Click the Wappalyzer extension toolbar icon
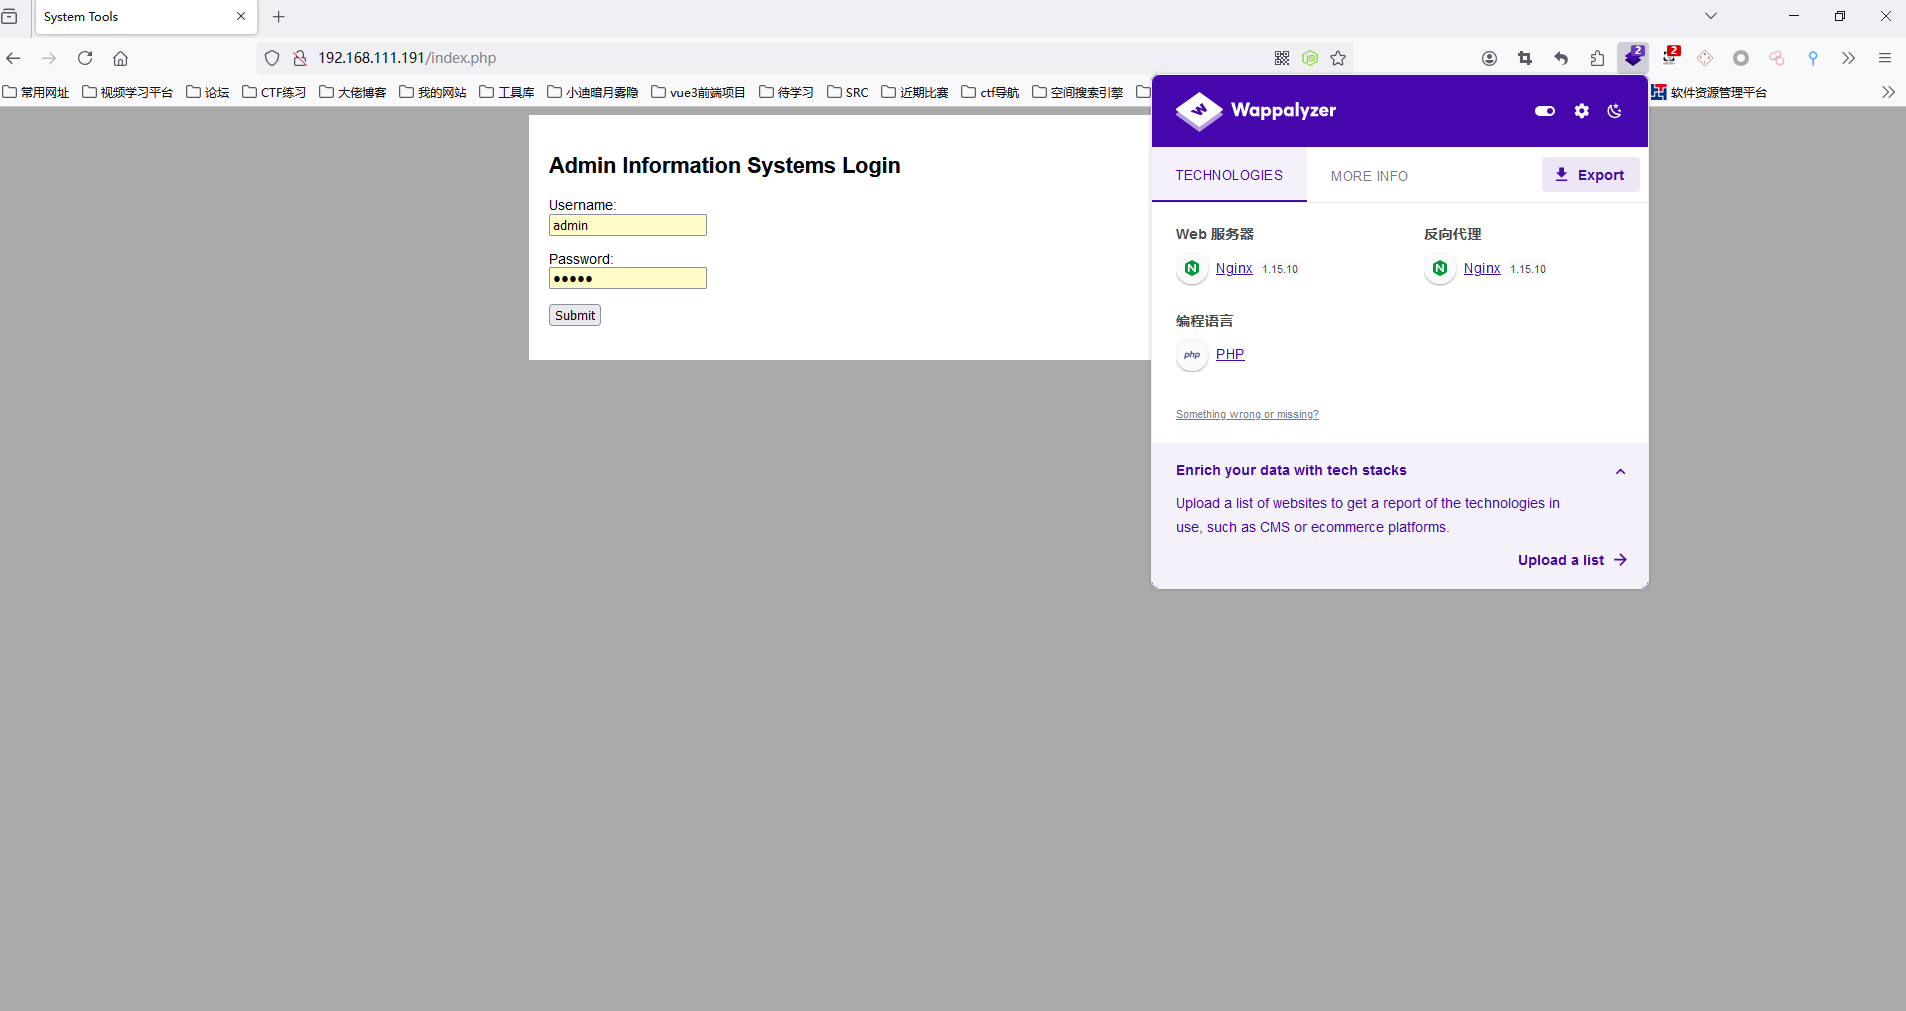 (1633, 58)
